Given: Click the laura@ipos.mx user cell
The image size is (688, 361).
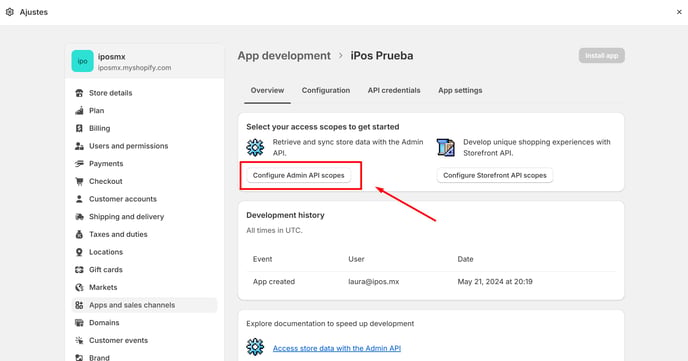Looking at the screenshot, I should tap(373, 282).
